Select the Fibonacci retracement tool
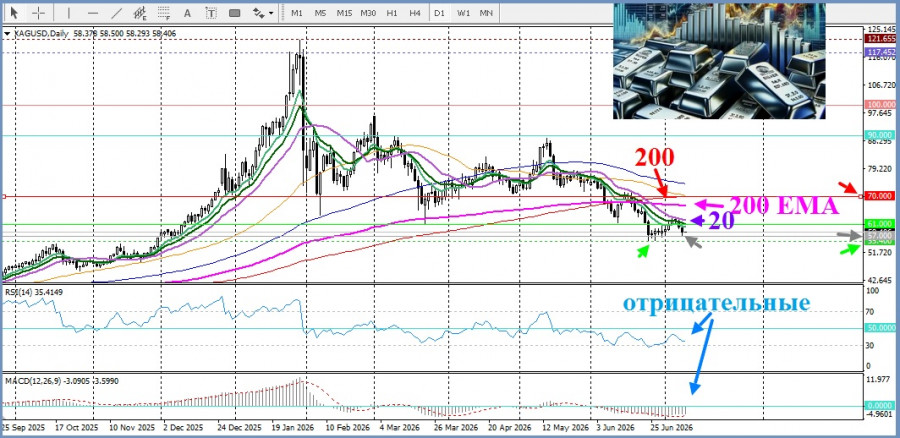This screenshot has width=900, height=438. 164,13
